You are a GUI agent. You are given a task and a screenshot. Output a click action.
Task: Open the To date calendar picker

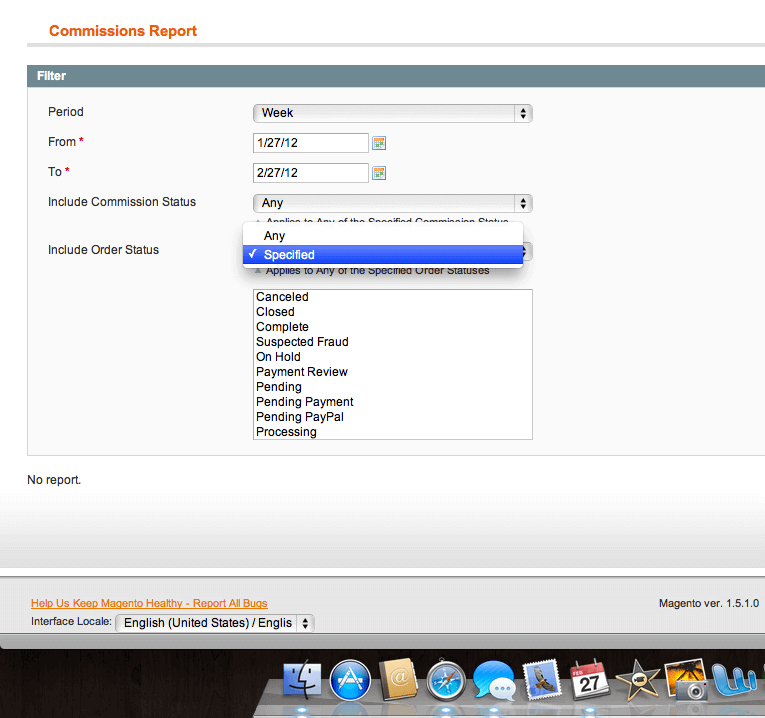coord(379,173)
